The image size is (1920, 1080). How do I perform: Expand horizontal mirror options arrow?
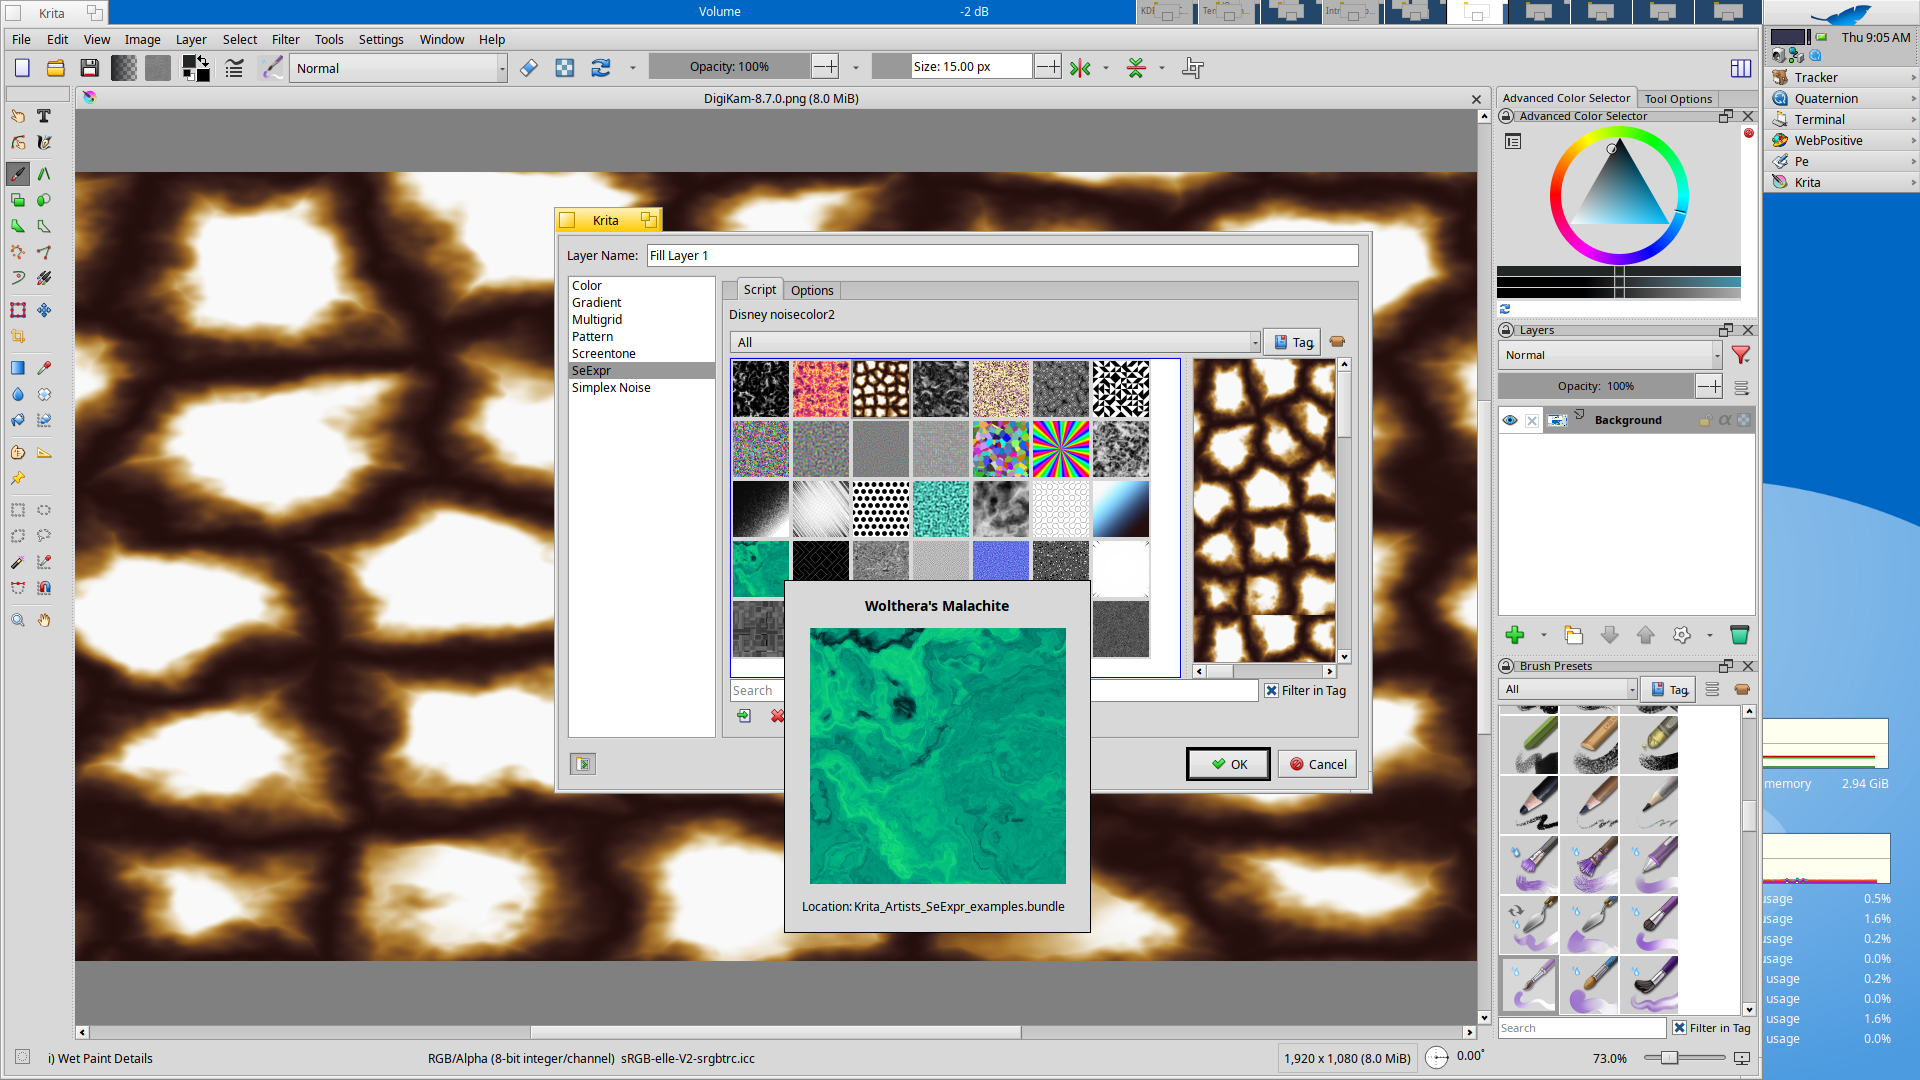(x=1106, y=68)
